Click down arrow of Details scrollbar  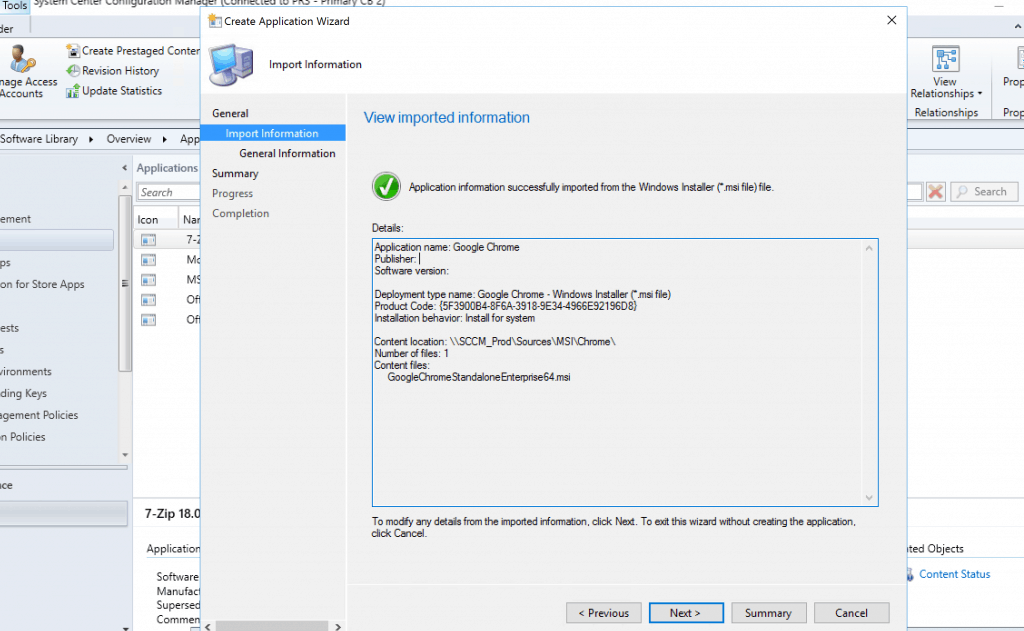(869, 498)
